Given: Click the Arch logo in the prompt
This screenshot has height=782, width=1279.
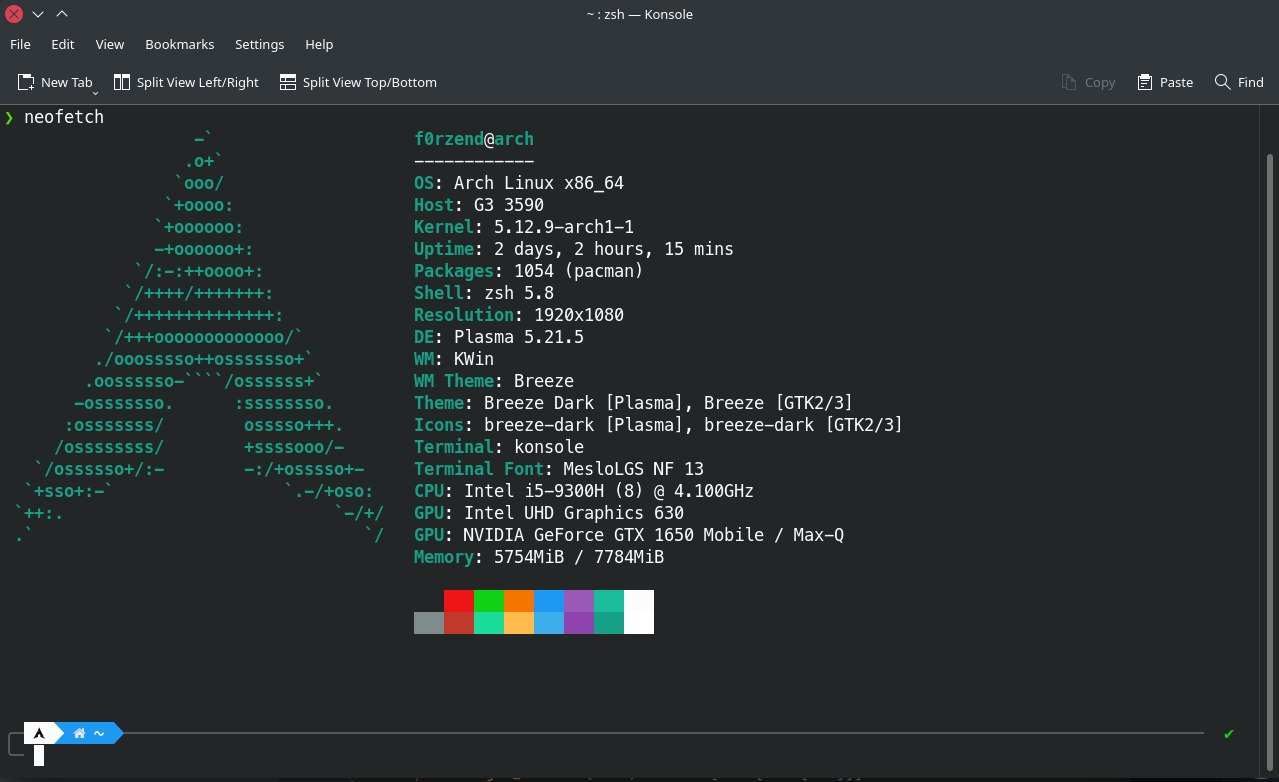Looking at the screenshot, I should (x=39, y=734).
